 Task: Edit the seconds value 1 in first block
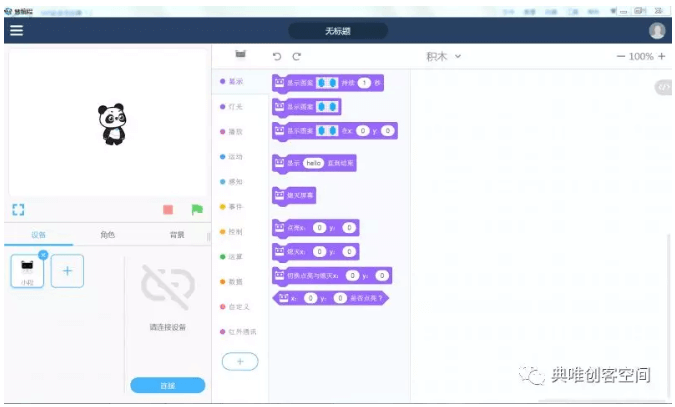click(364, 83)
